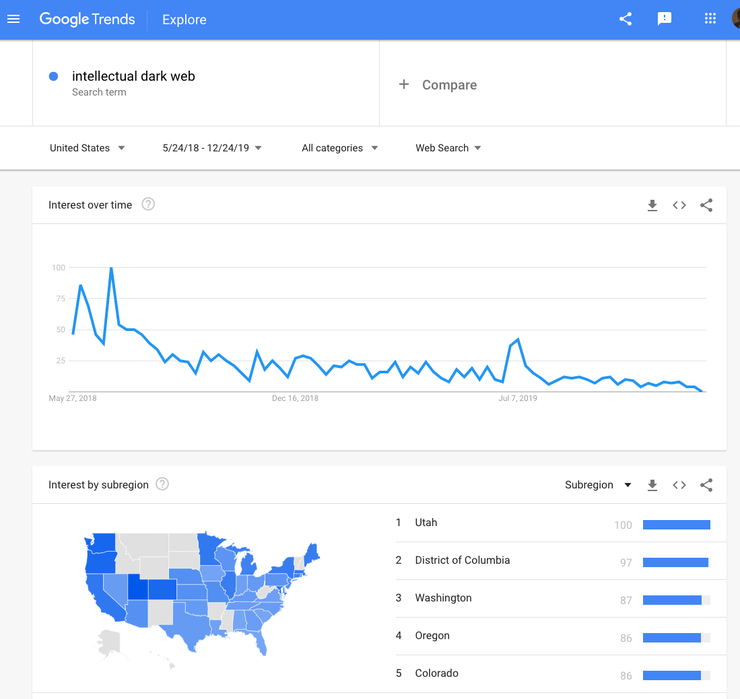Share the Interest over time chart
740x699 pixels.
706,205
